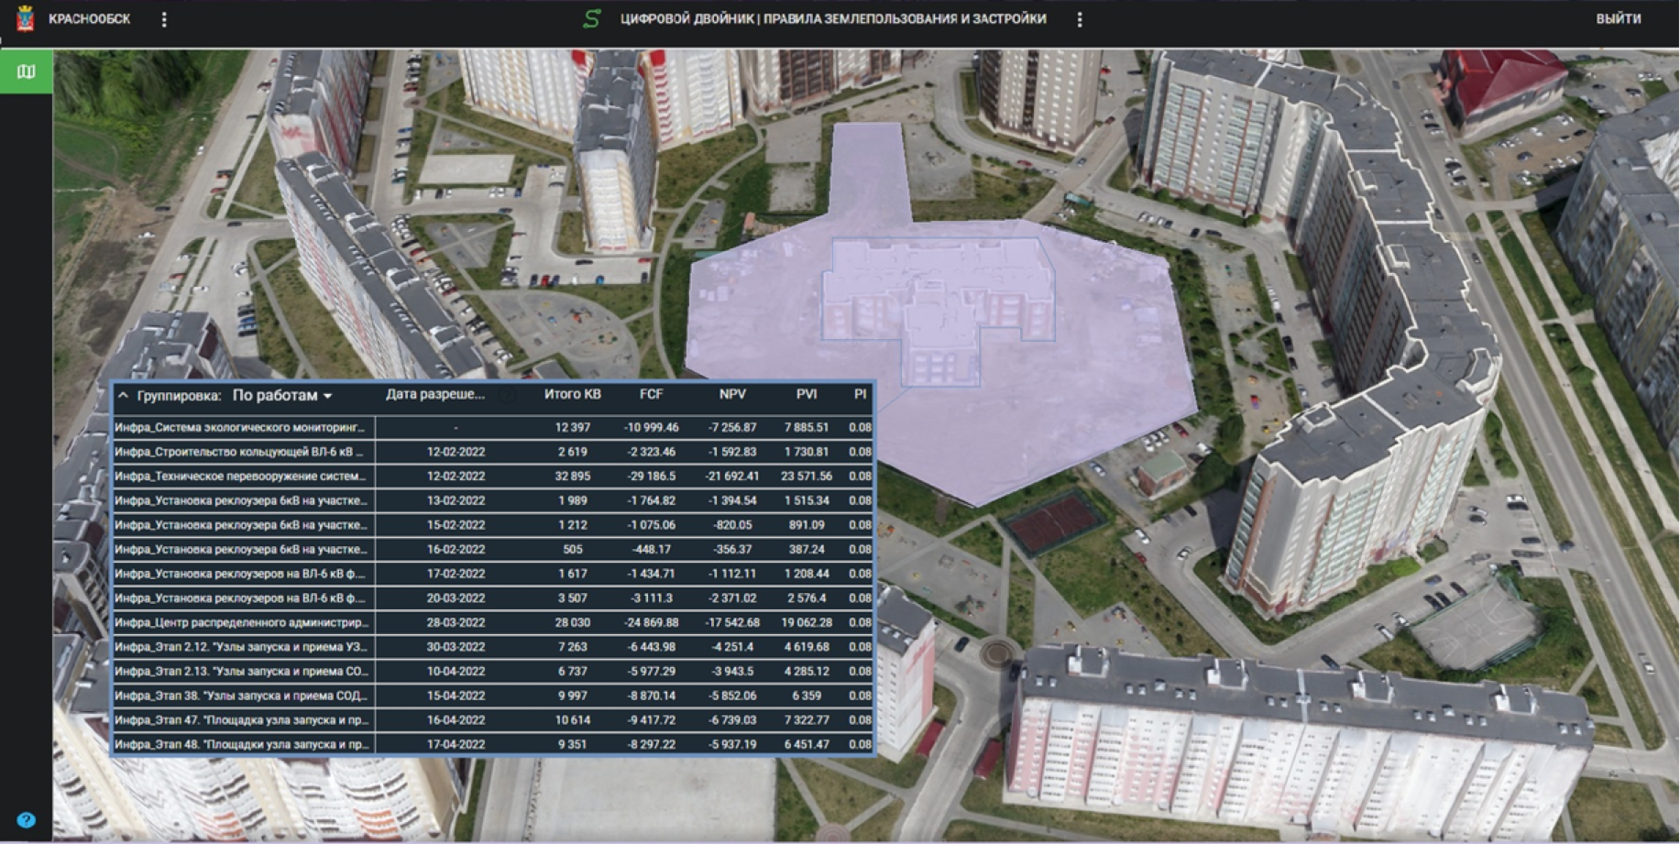The width and height of the screenshot is (1680, 844).
Task: Click the Краснообск city label
Action: 90,19
